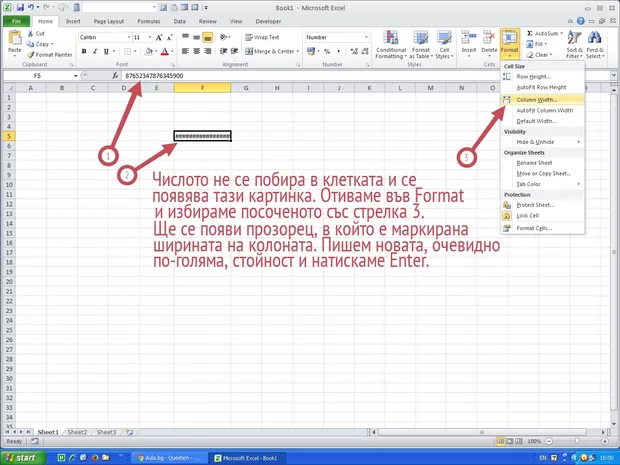Open the File tab
The width and height of the screenshot is (620, 465).
click(x=17, y=21)
